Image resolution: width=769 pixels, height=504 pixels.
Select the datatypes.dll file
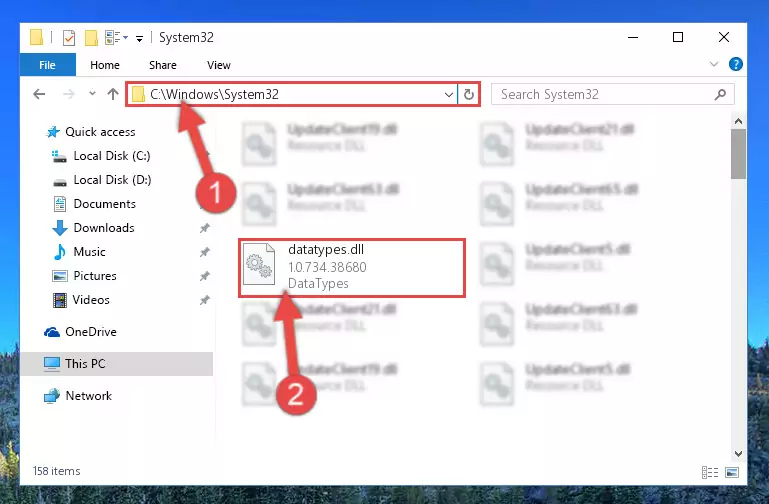(x=352, y=268)
